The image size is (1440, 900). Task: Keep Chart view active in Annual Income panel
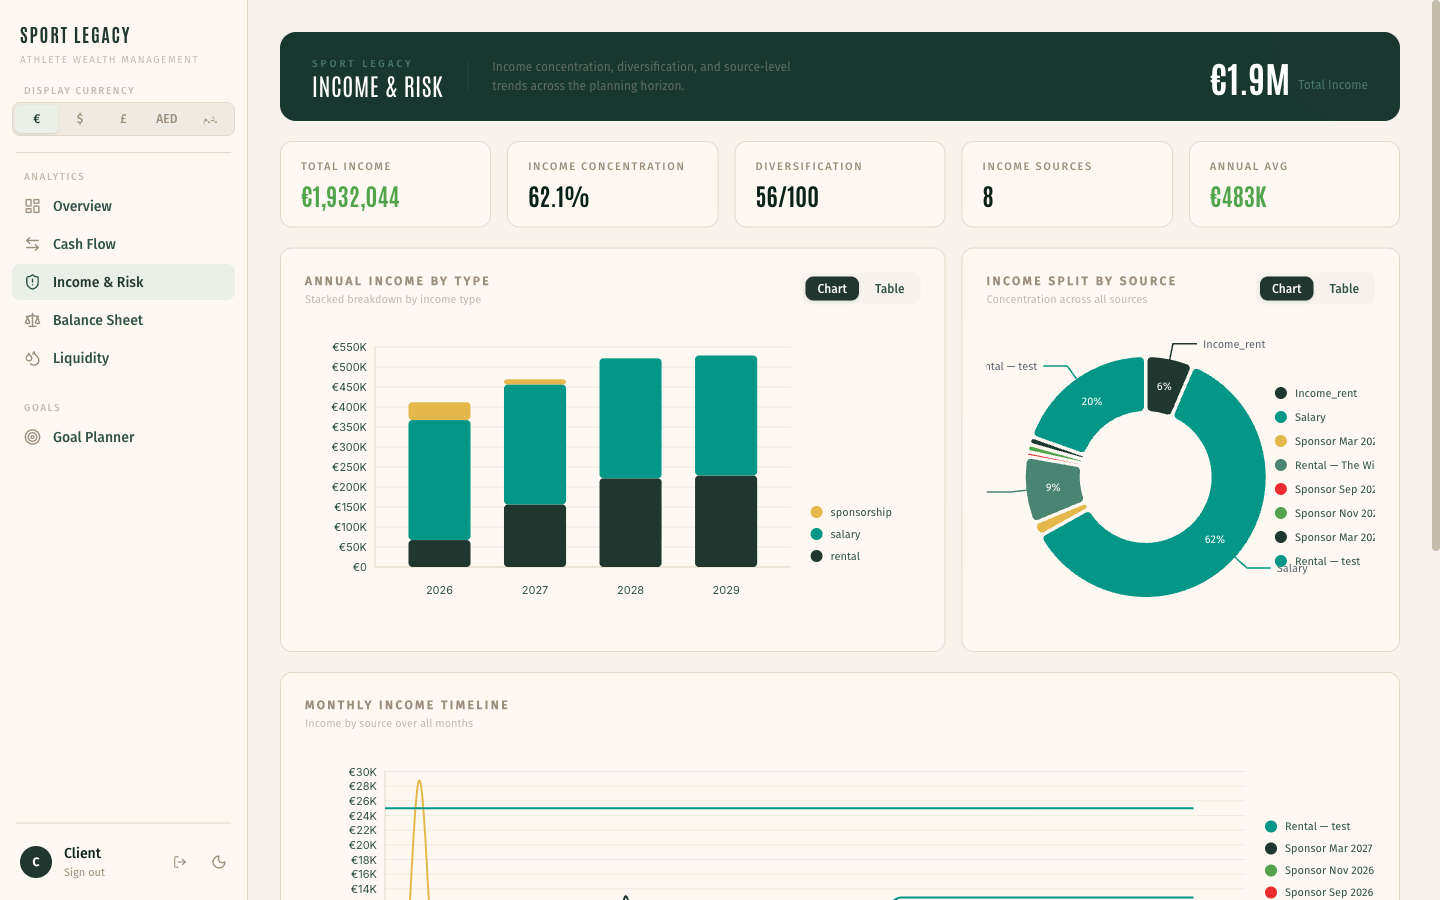pos(831,288)
